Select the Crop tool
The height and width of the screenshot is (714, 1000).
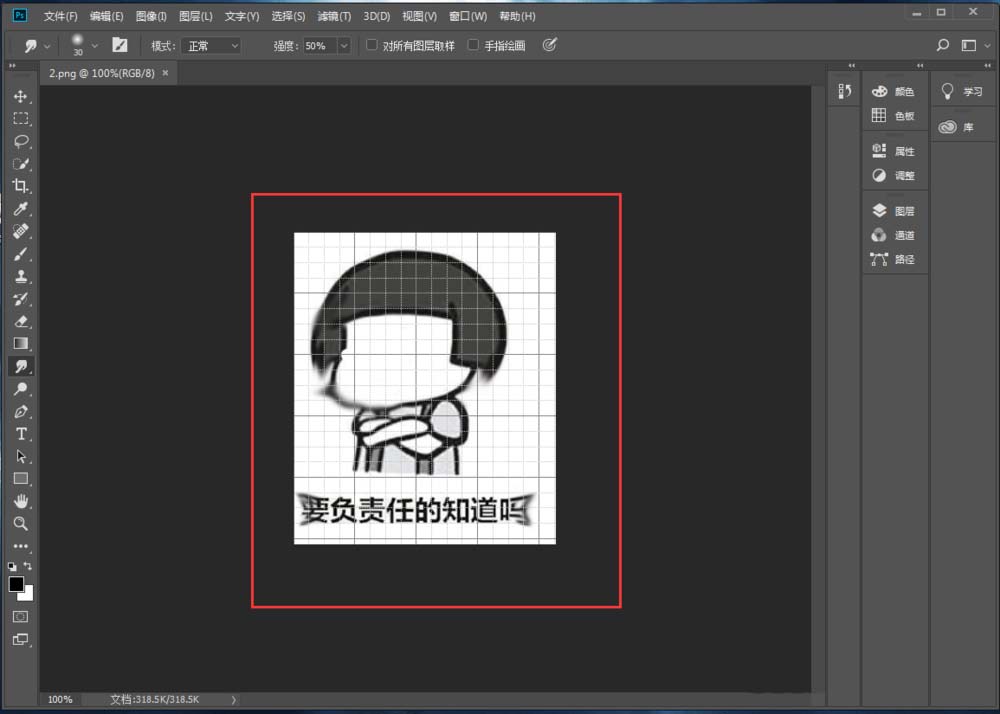pos(21,186)
